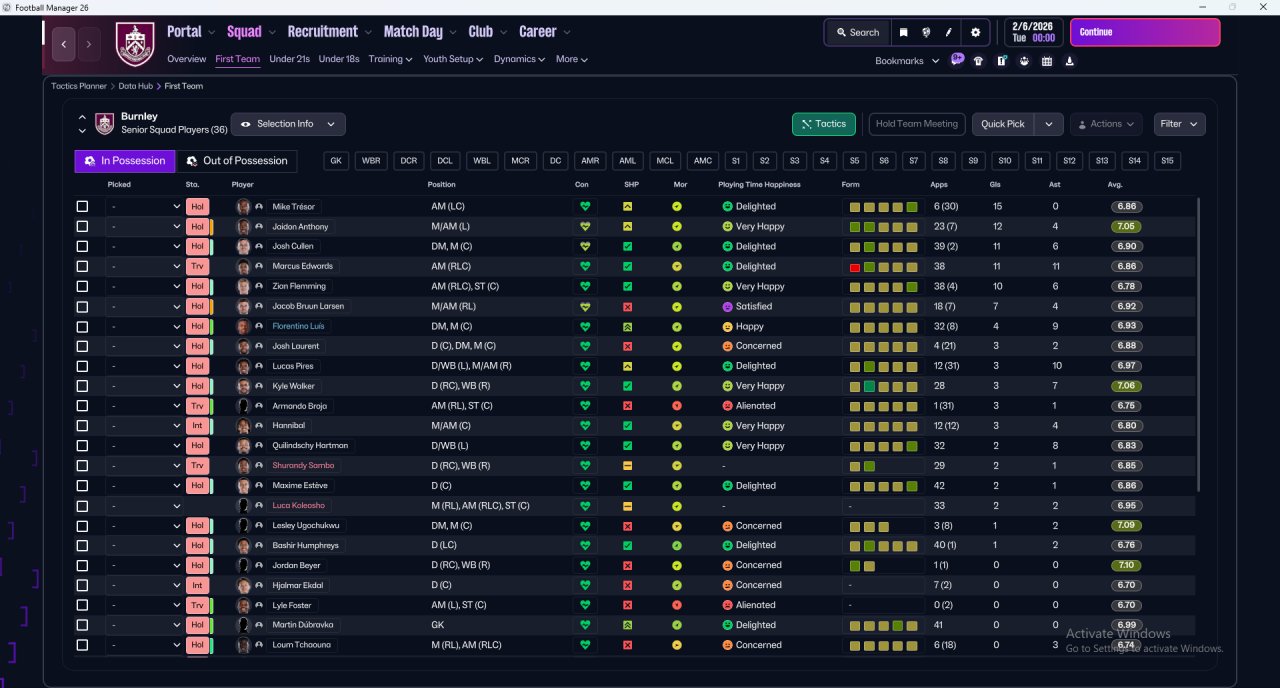Open the Selection Info dropdown
This screenshot has width=1280, height=688.
(x=288, y=124)
